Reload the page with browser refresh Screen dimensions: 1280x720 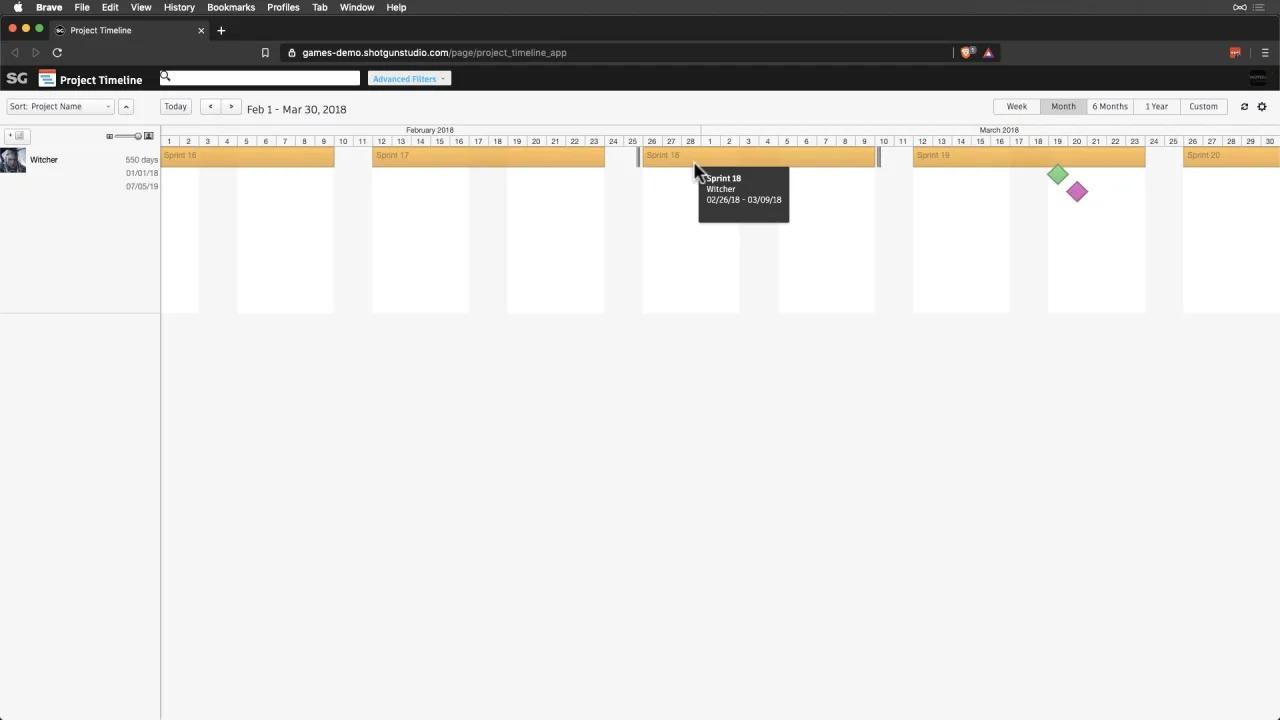[57, 53]
